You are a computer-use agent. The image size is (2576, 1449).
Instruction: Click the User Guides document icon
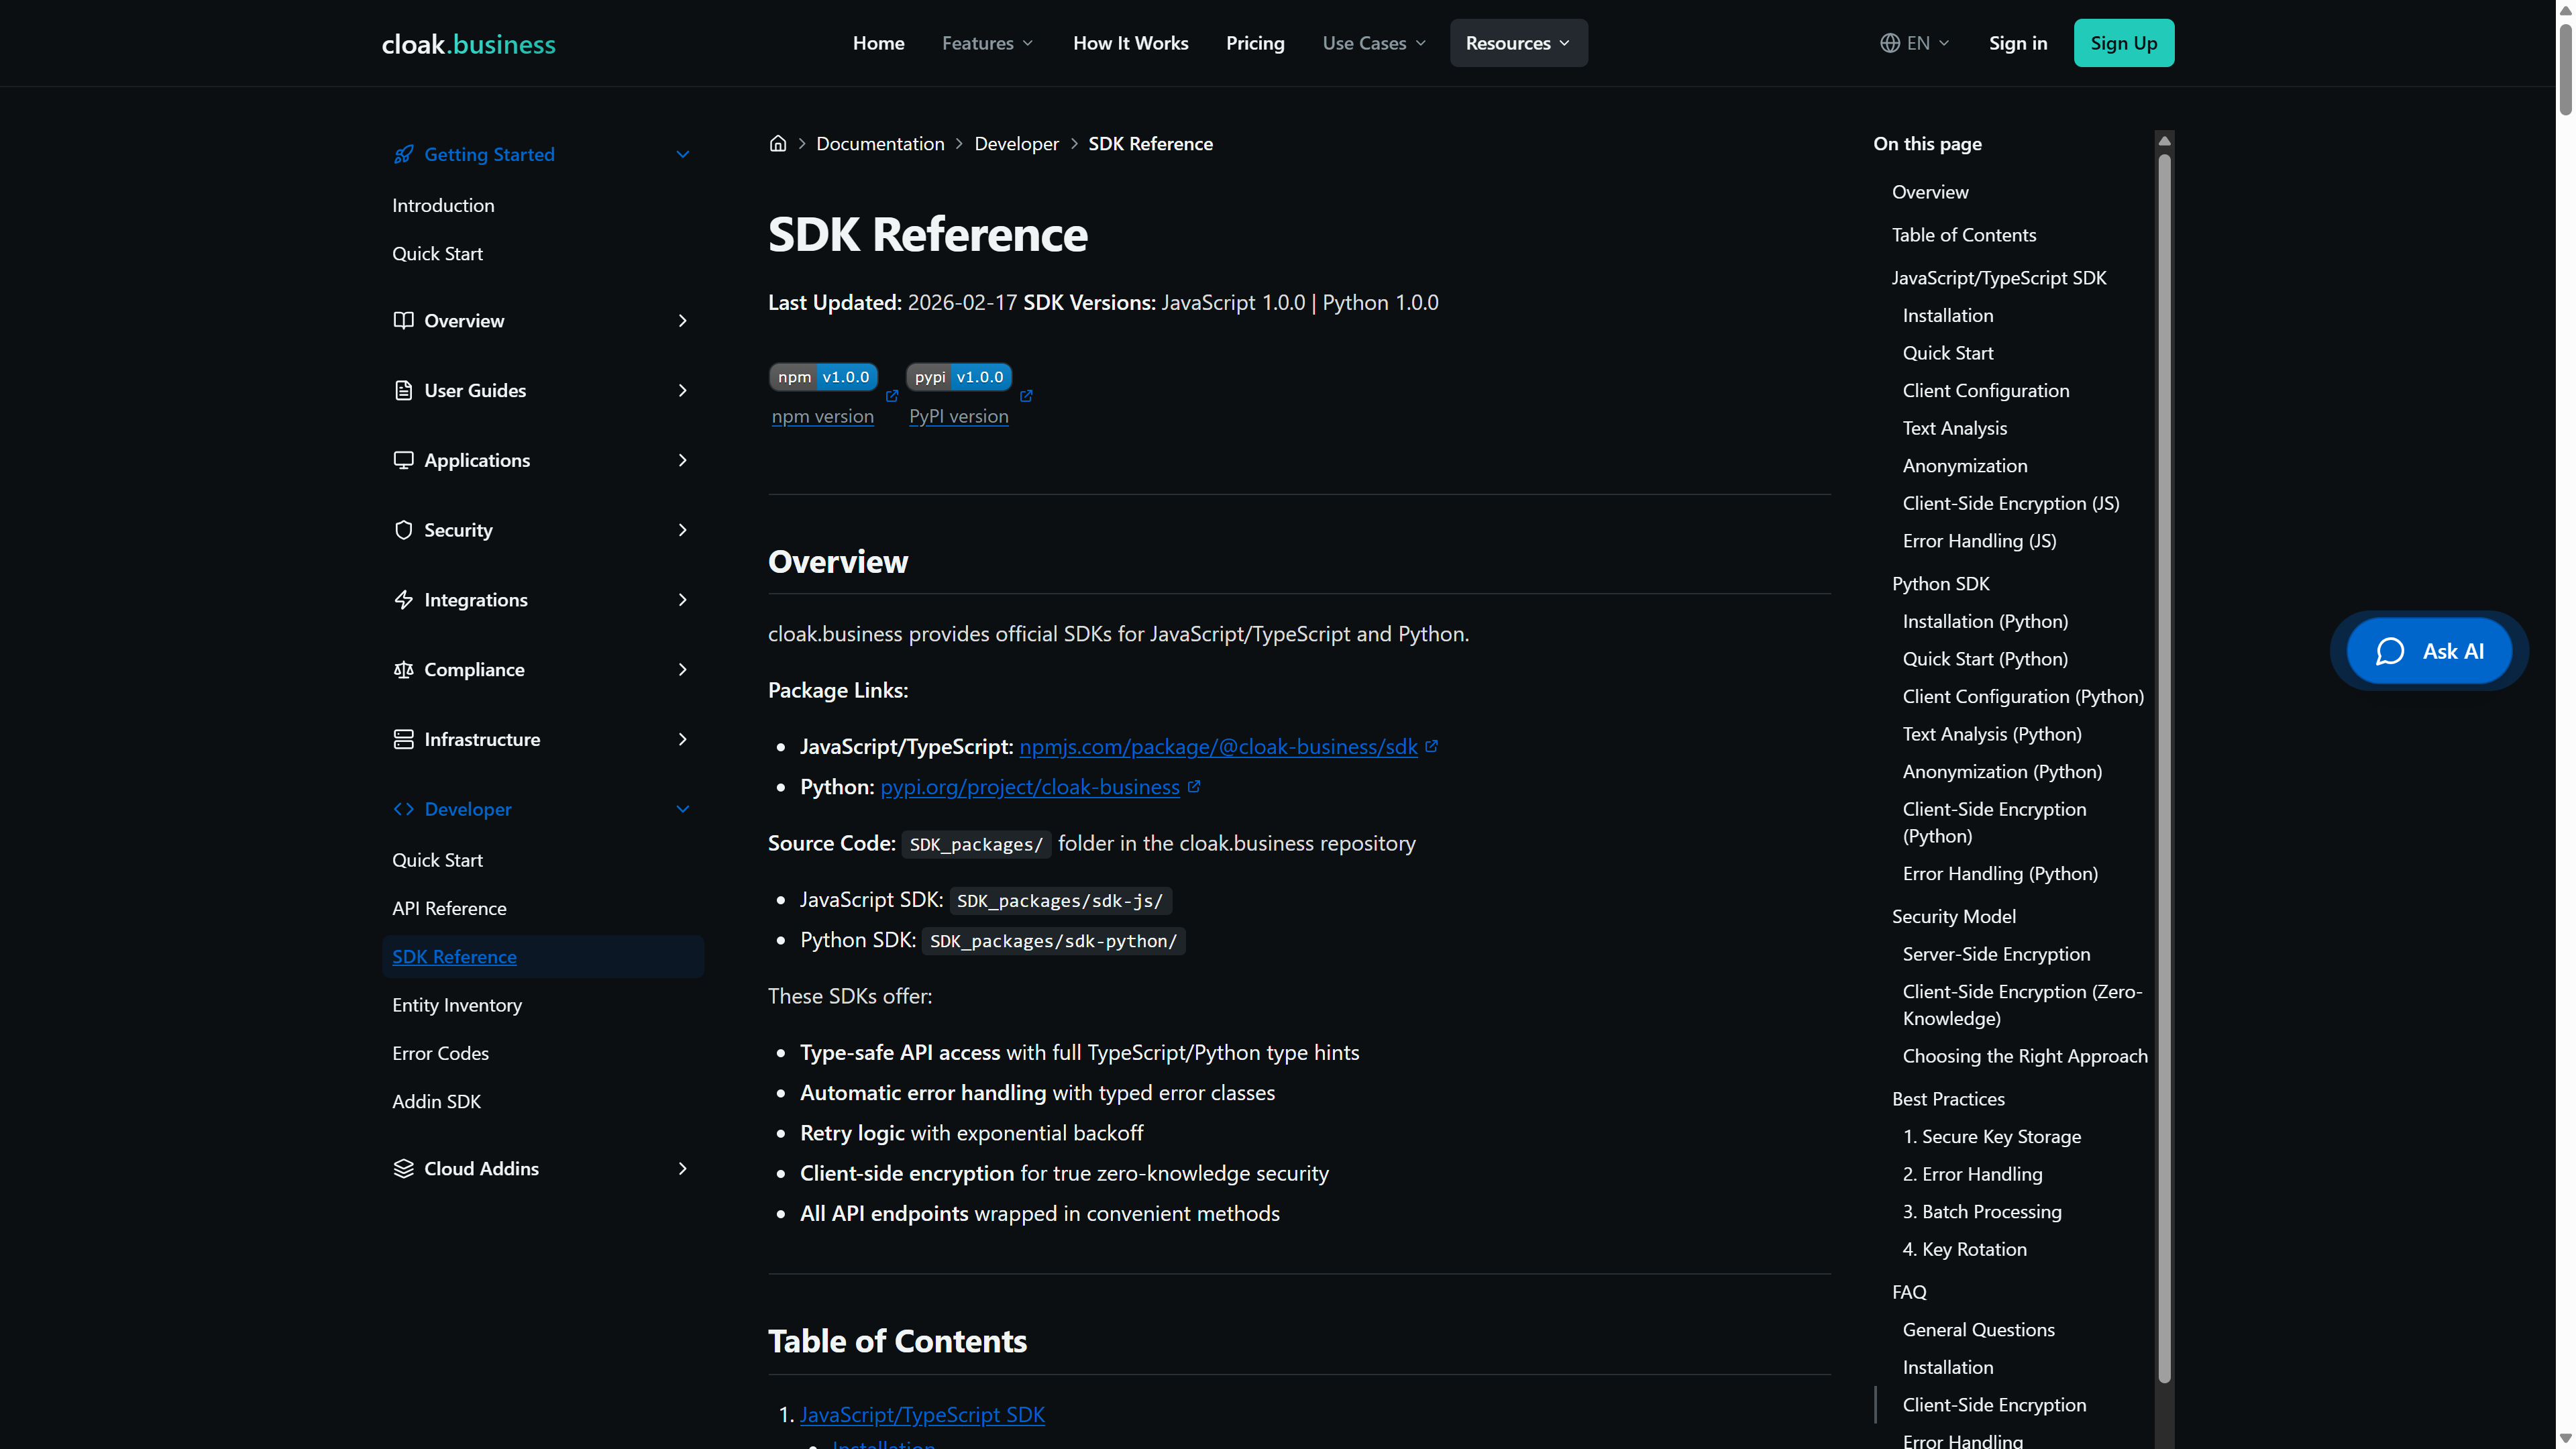pos(403,390)
